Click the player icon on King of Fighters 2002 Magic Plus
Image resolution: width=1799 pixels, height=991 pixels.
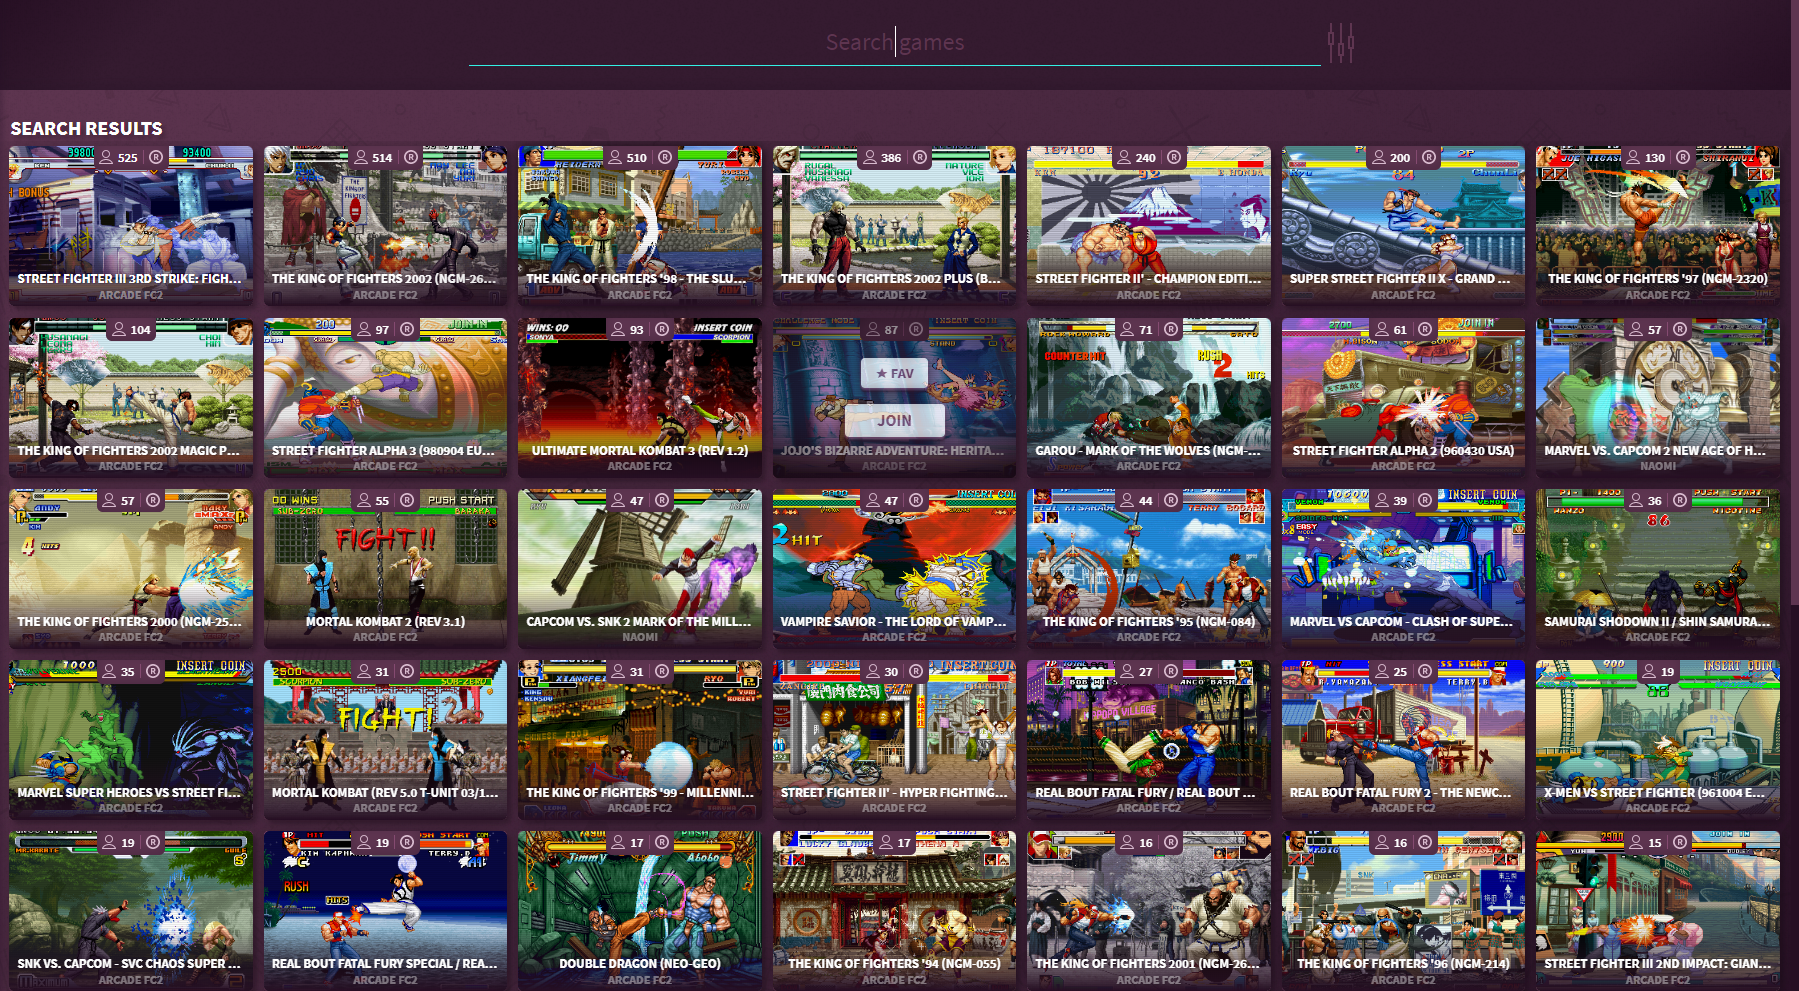point(119,330)
